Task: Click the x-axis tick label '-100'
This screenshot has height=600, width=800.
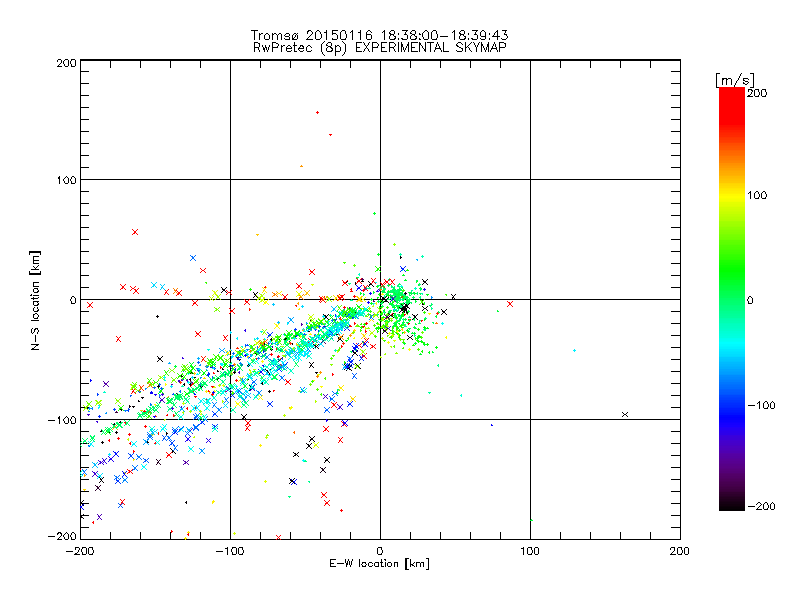Action: pos(230,551)
